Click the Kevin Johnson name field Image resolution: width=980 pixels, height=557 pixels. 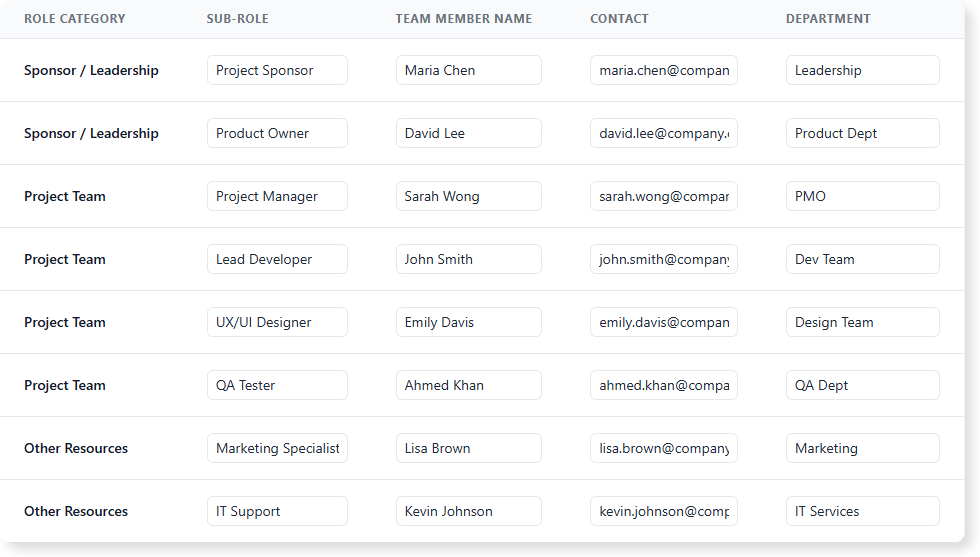468,511
